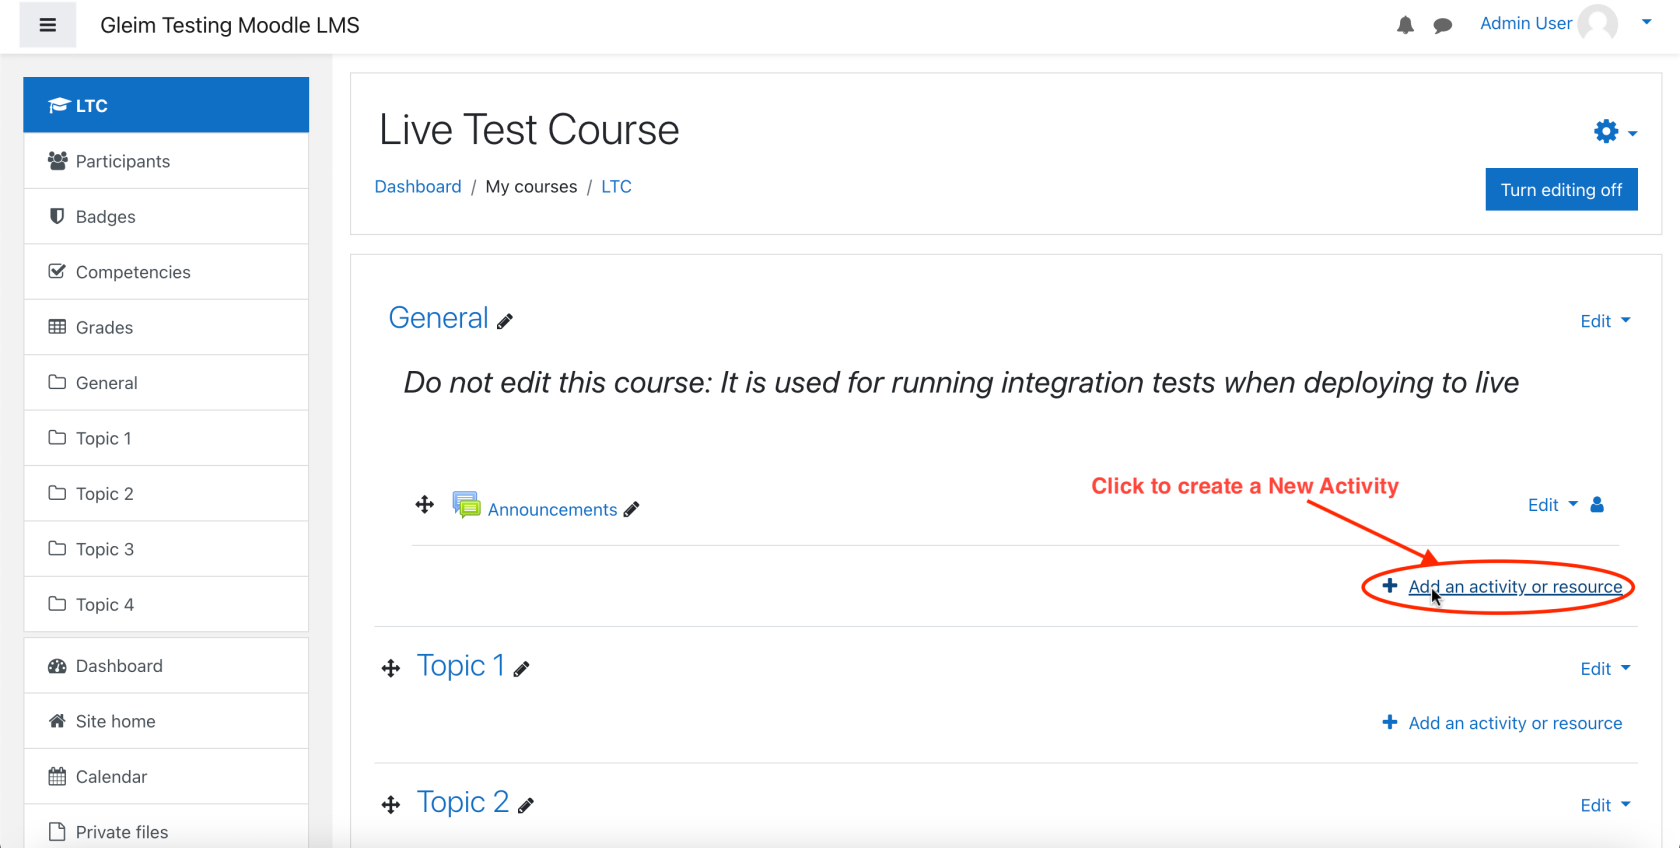1680x848 pixels.
Task: Click the user roles icon for Announcements
Action: click(x=1597, y=505)
